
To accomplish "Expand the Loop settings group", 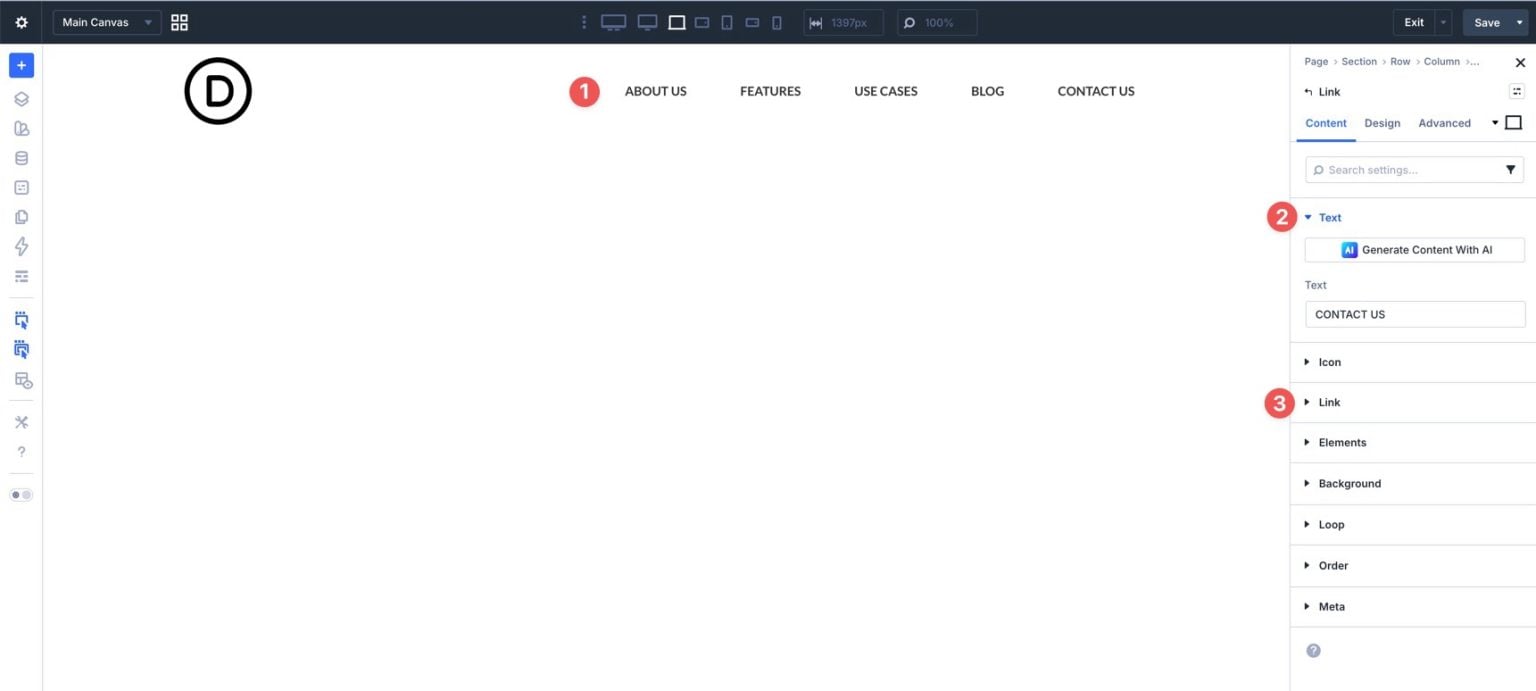I will tap(1412, 524).
